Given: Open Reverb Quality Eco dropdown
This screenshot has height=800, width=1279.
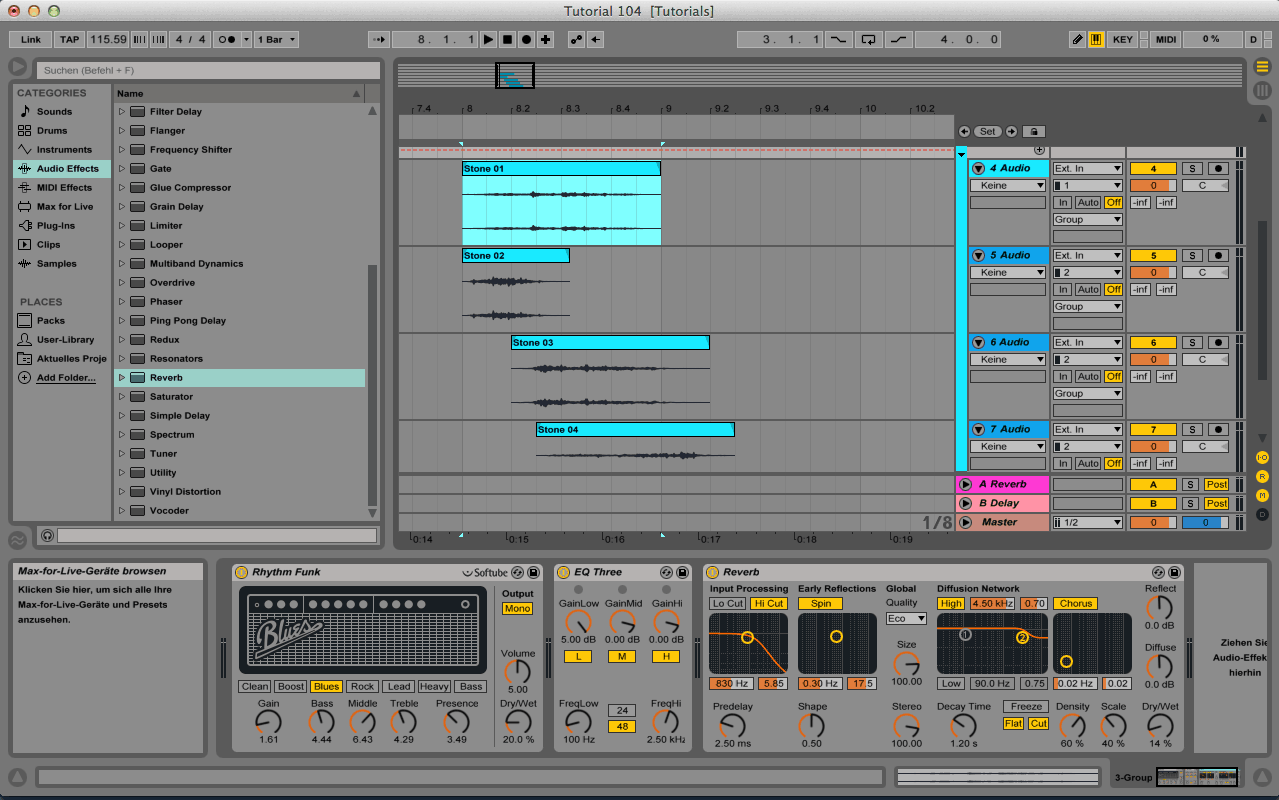Looking at the screenshot, I should click(906, 619).
